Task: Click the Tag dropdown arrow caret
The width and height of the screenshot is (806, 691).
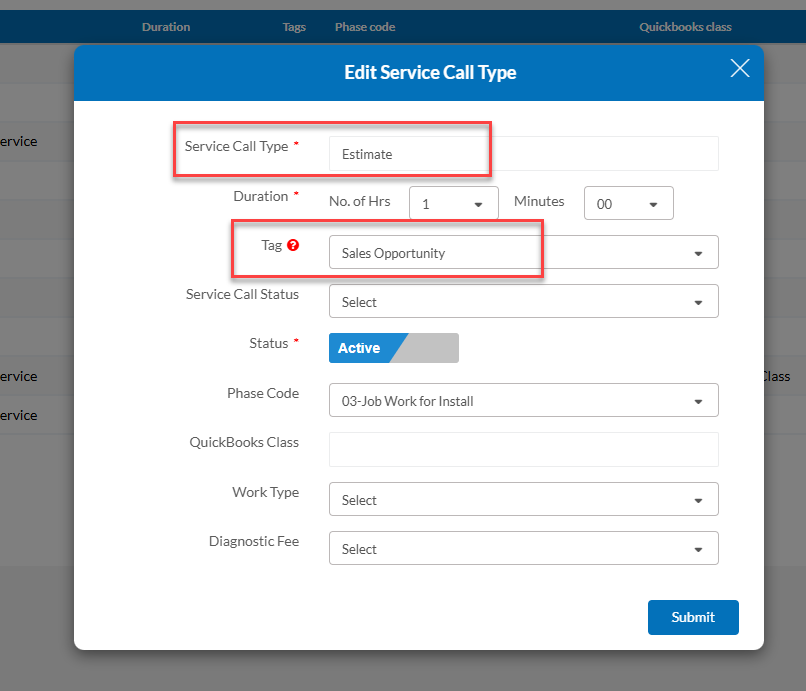Action: 698,254
